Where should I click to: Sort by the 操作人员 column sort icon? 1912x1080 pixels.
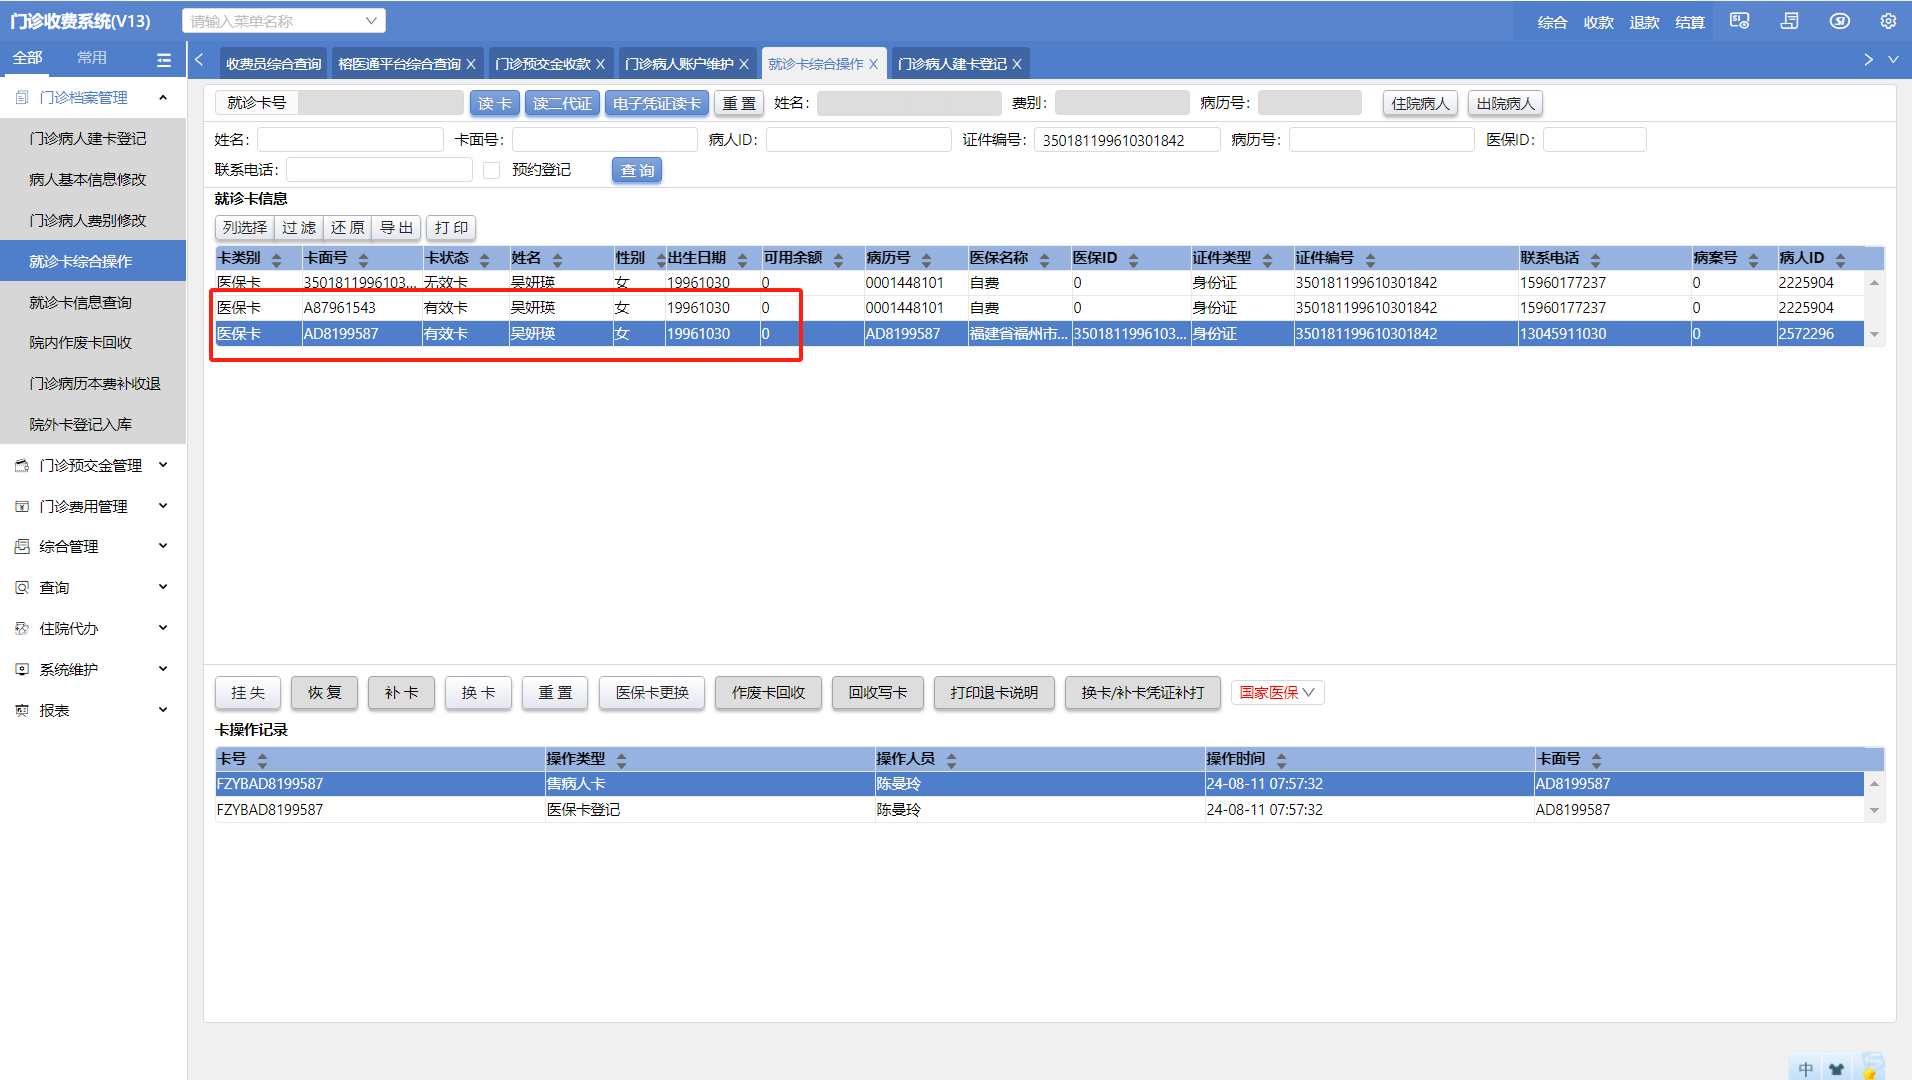(x=952, y=760)
